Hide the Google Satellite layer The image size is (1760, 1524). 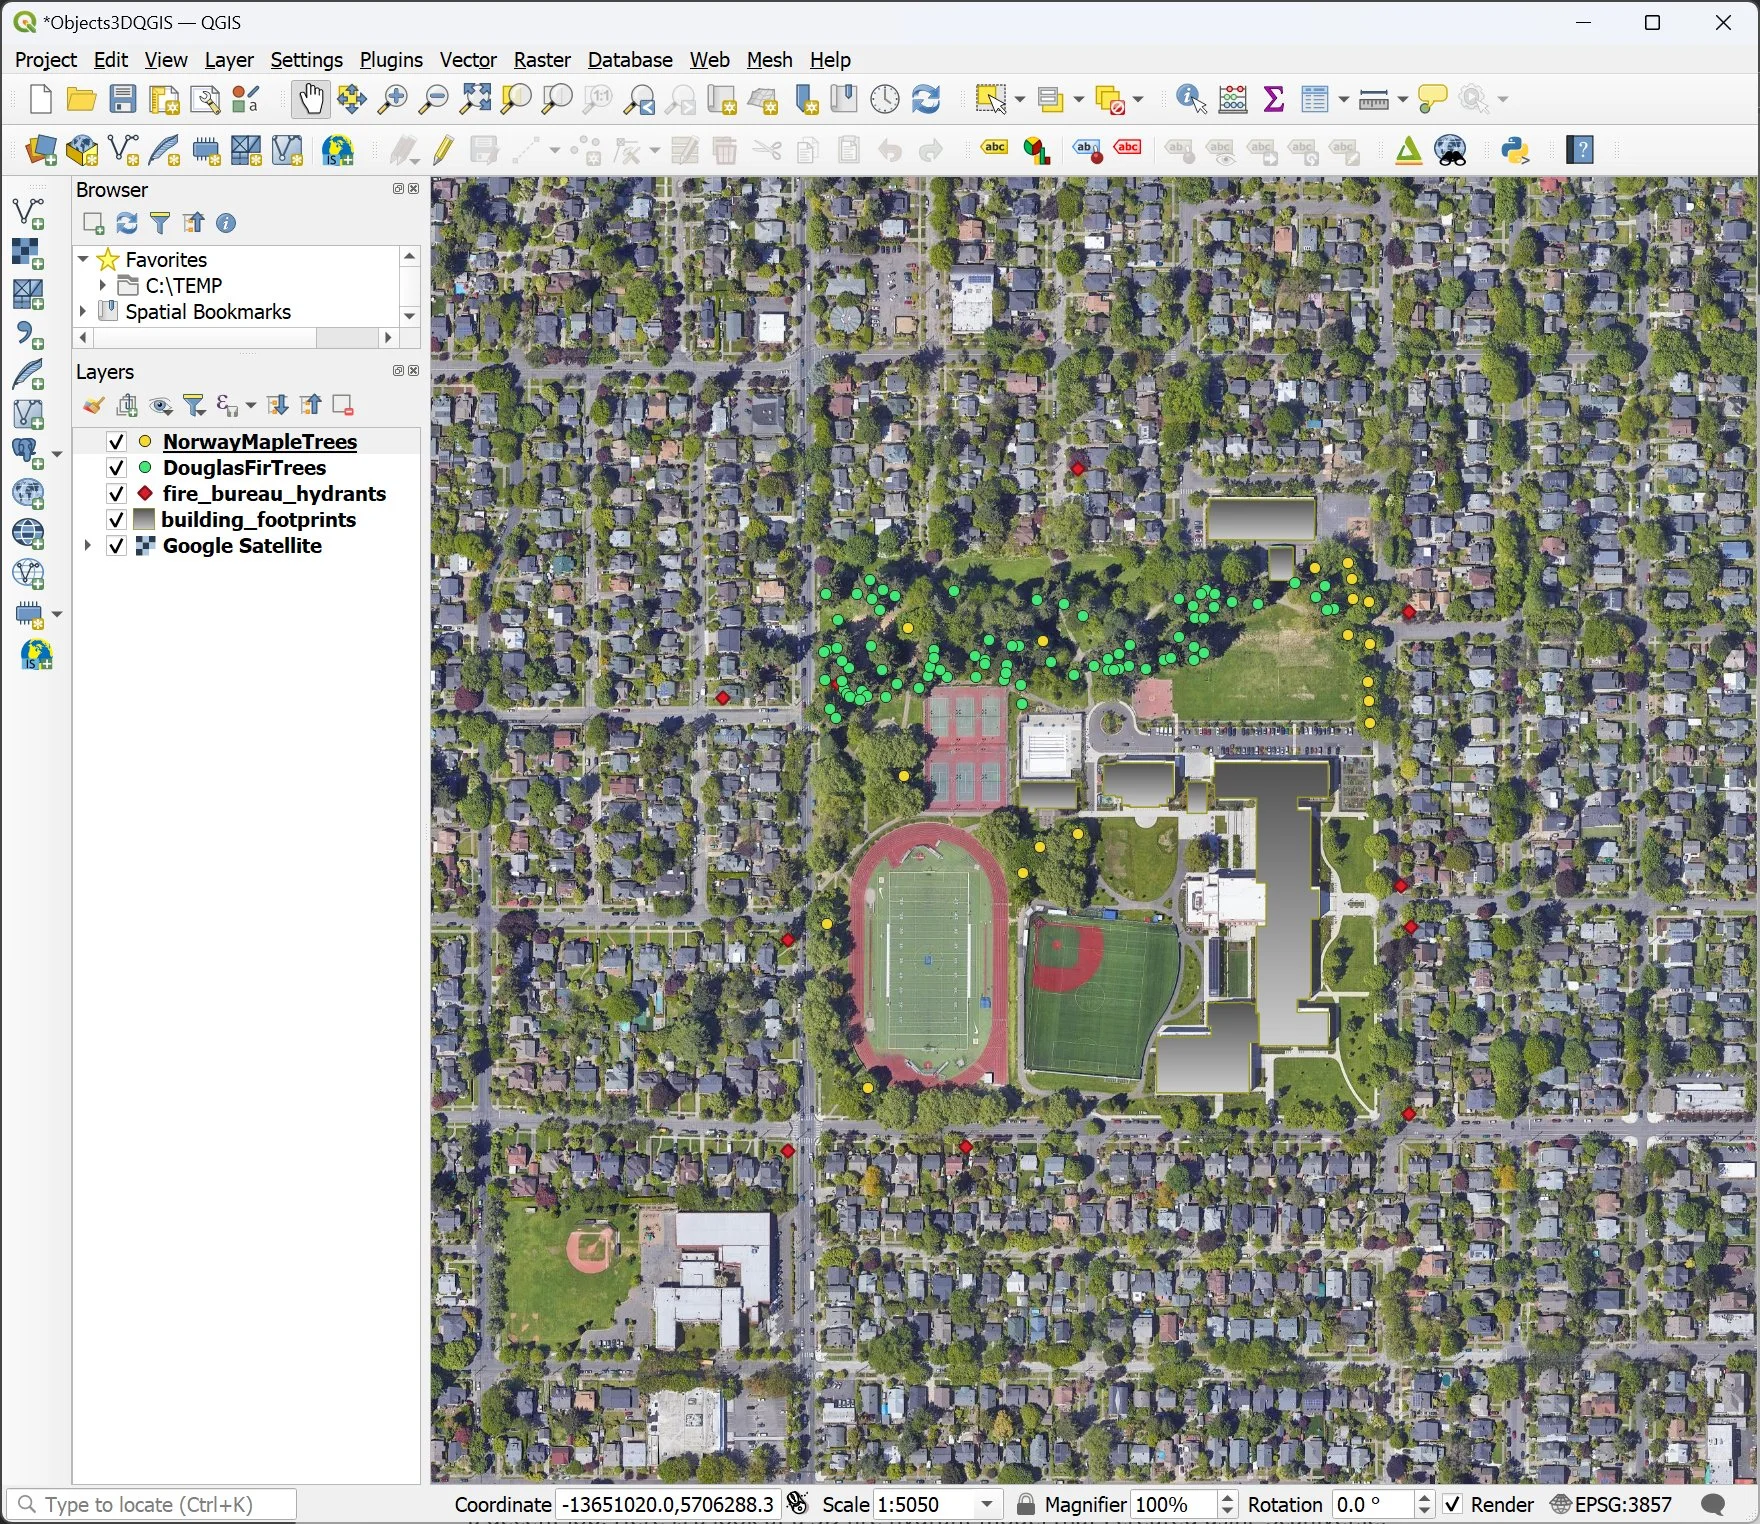pyautogui.click(x=115, y=546)
